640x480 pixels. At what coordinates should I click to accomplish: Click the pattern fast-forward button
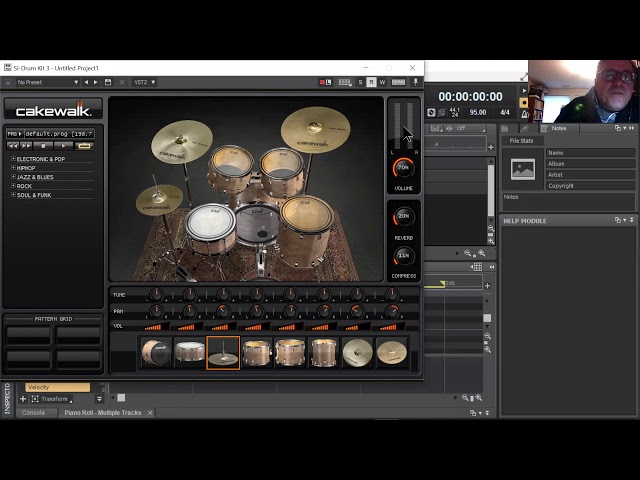[x=26, y=146]
